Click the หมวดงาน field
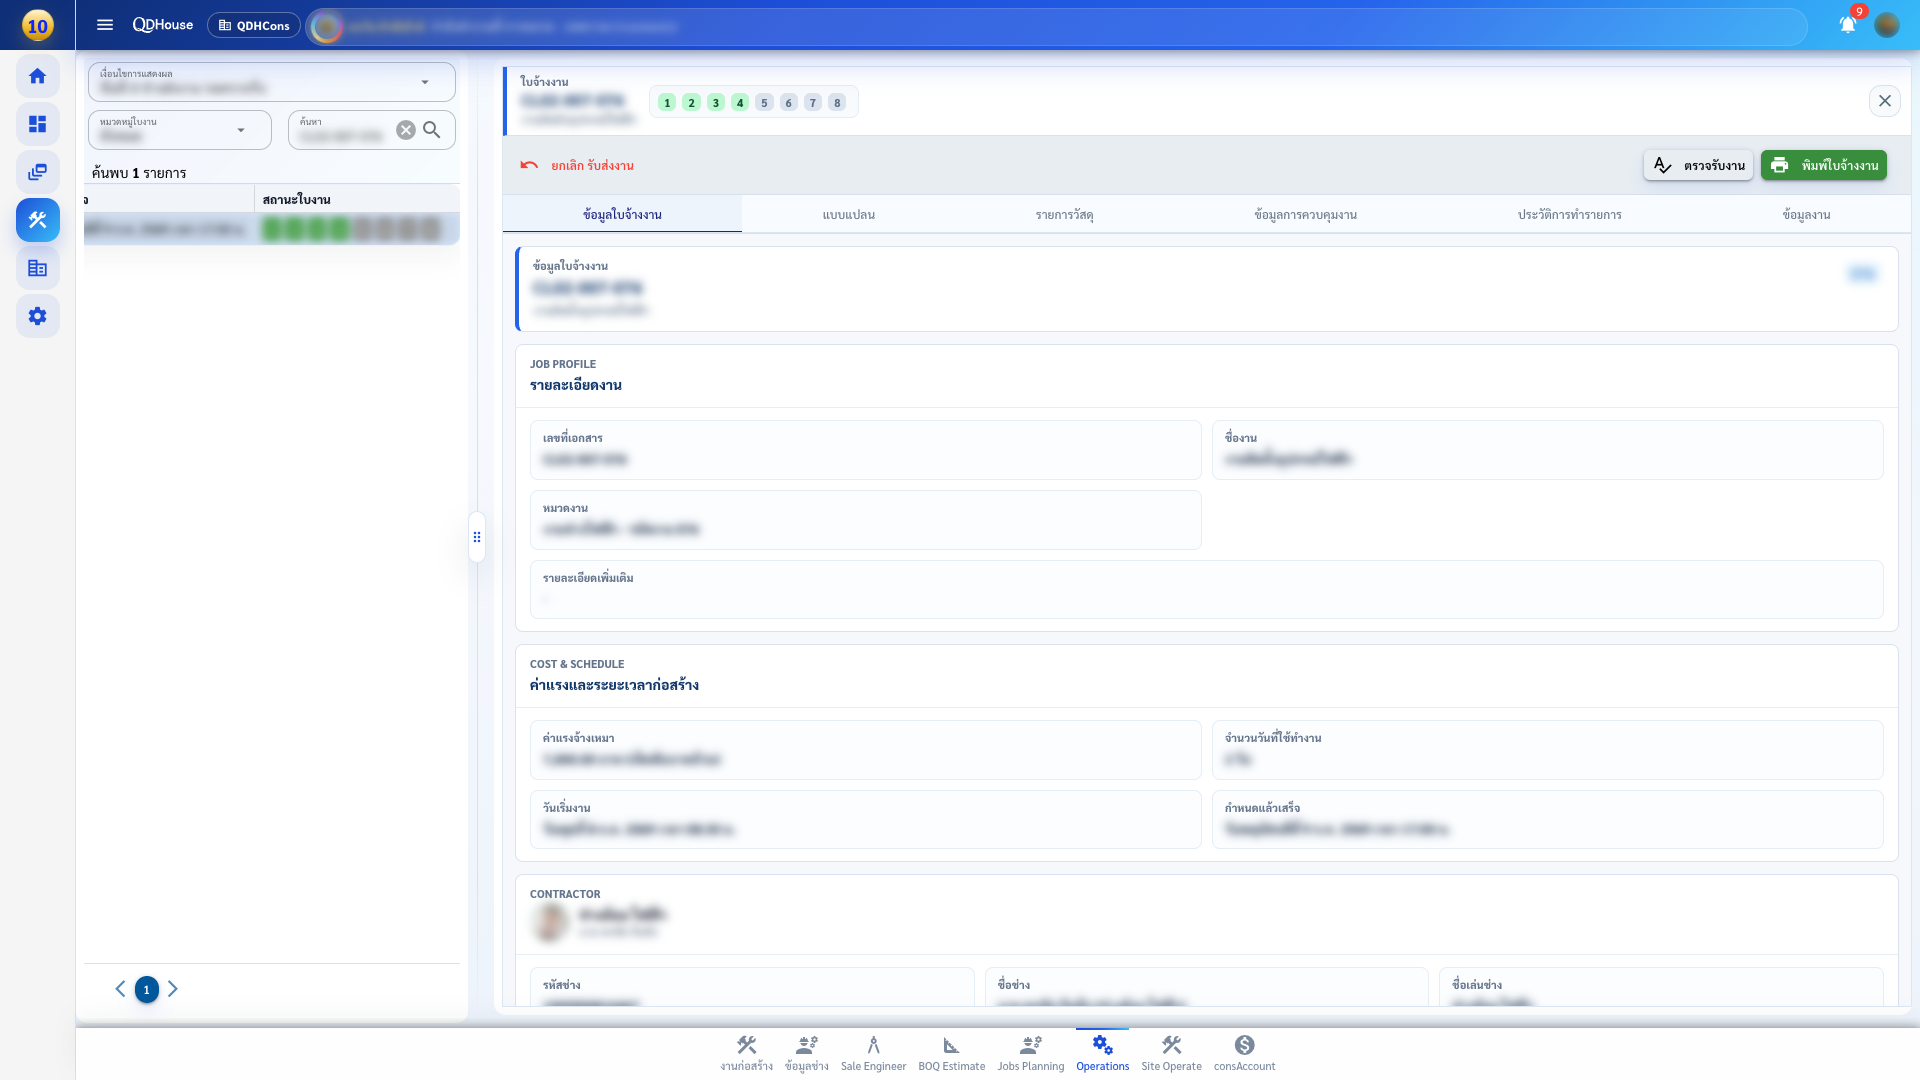The height and width of the screenshot is (1080, 1920). tap(865, 520)
